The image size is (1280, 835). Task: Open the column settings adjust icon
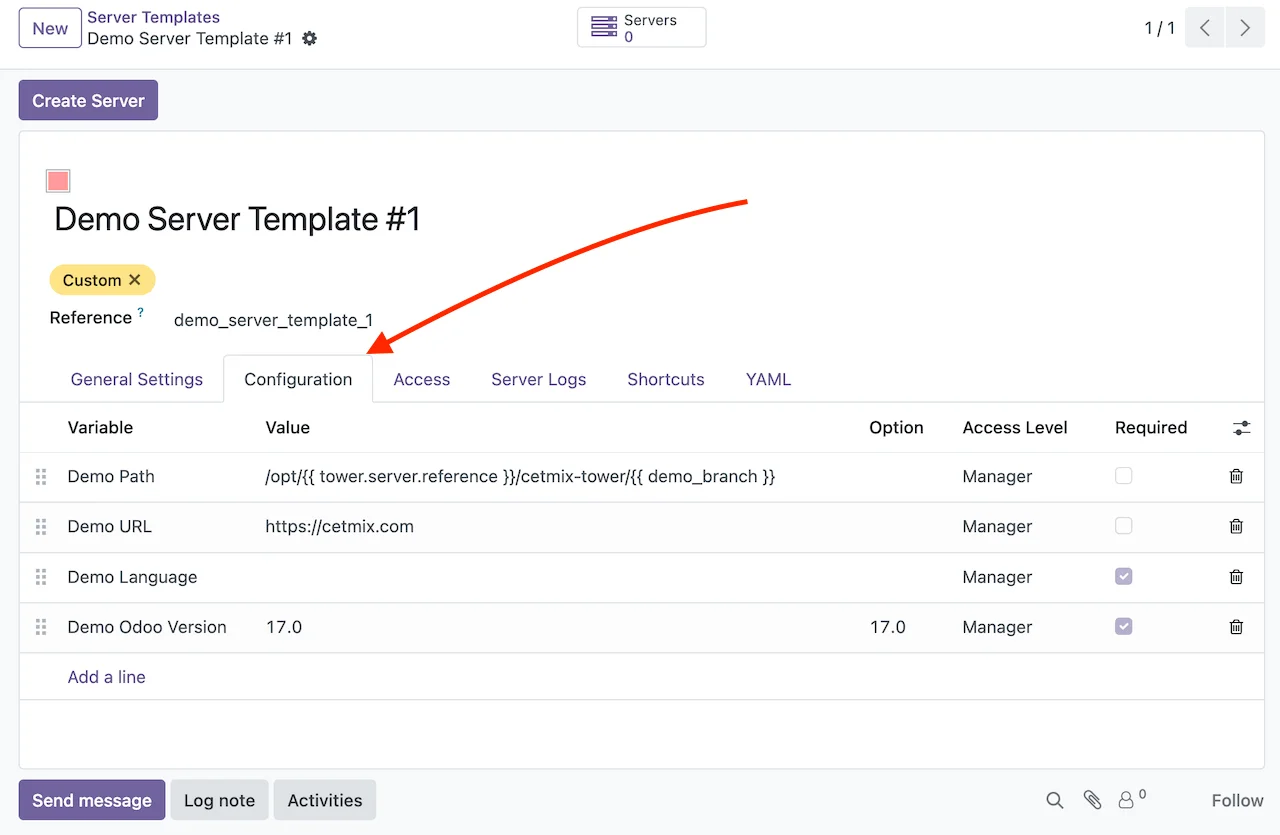[1241, 428]
